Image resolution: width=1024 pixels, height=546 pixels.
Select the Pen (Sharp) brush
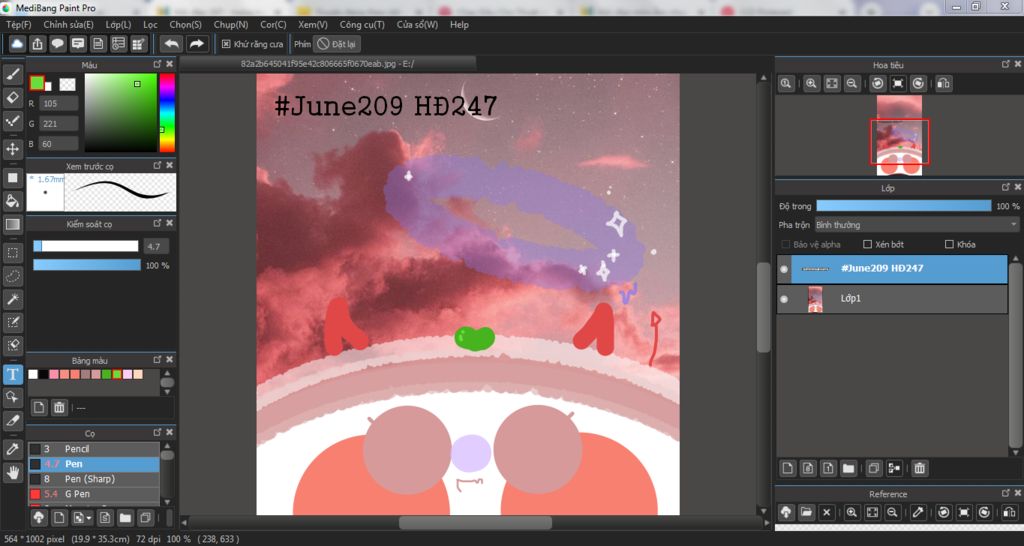tap(93, 479)
